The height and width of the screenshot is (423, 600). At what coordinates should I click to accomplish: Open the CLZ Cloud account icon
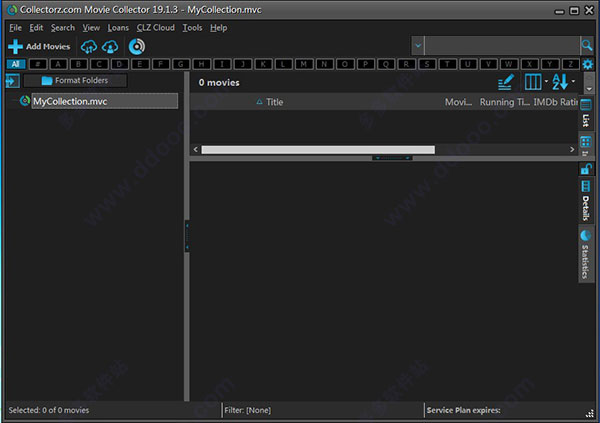click(110, 47)
